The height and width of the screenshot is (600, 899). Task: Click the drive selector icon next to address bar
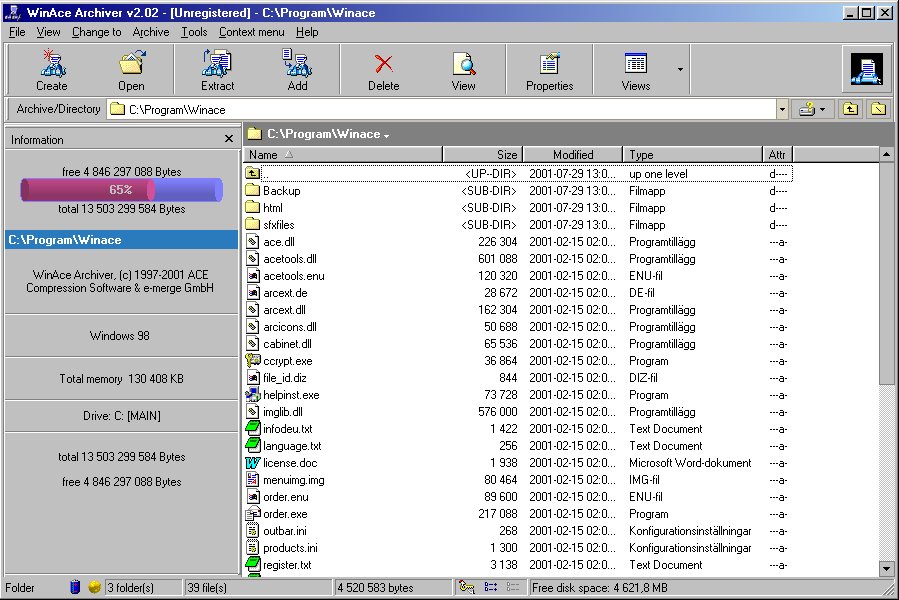[807, 108]
